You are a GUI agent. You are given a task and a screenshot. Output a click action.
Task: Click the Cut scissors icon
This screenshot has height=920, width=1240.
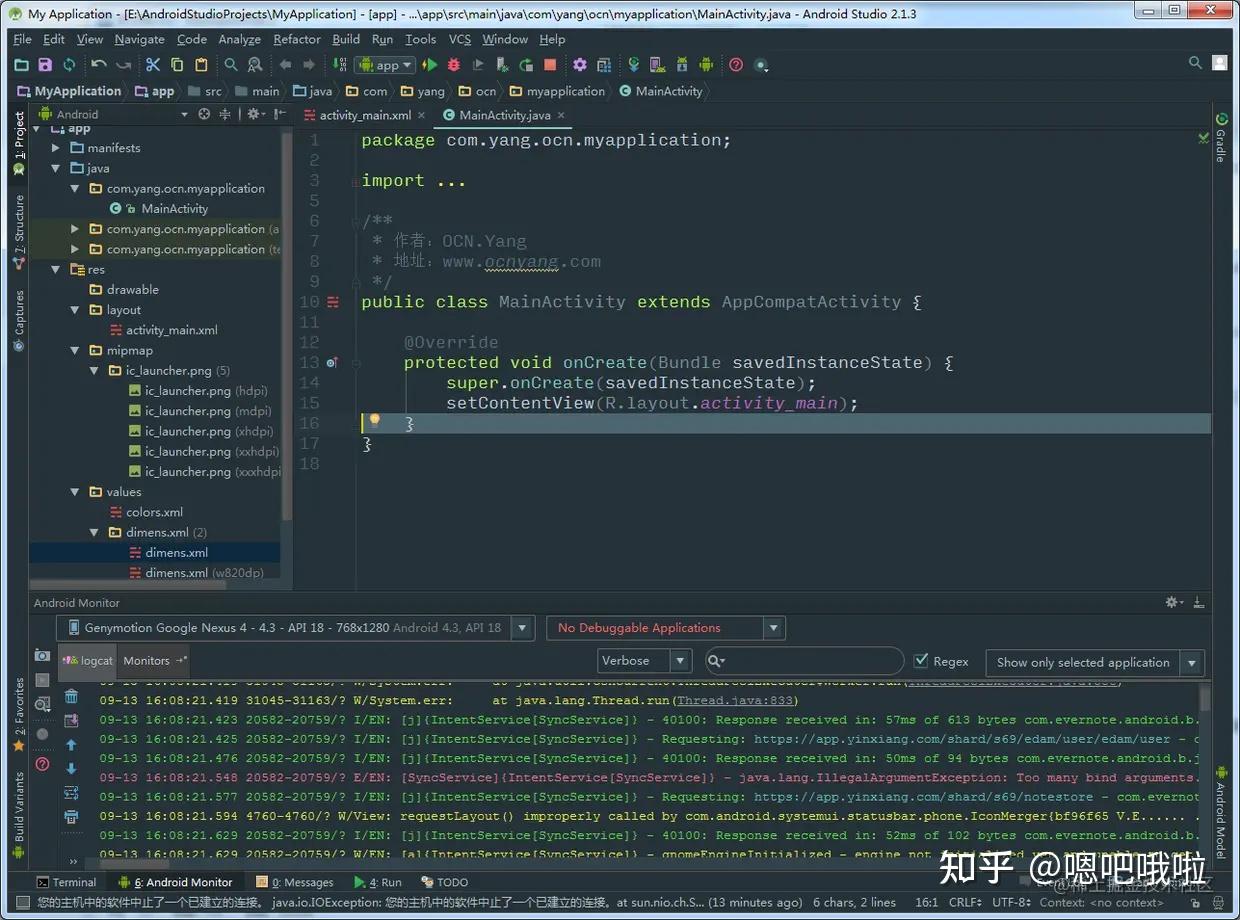(153, 65)
